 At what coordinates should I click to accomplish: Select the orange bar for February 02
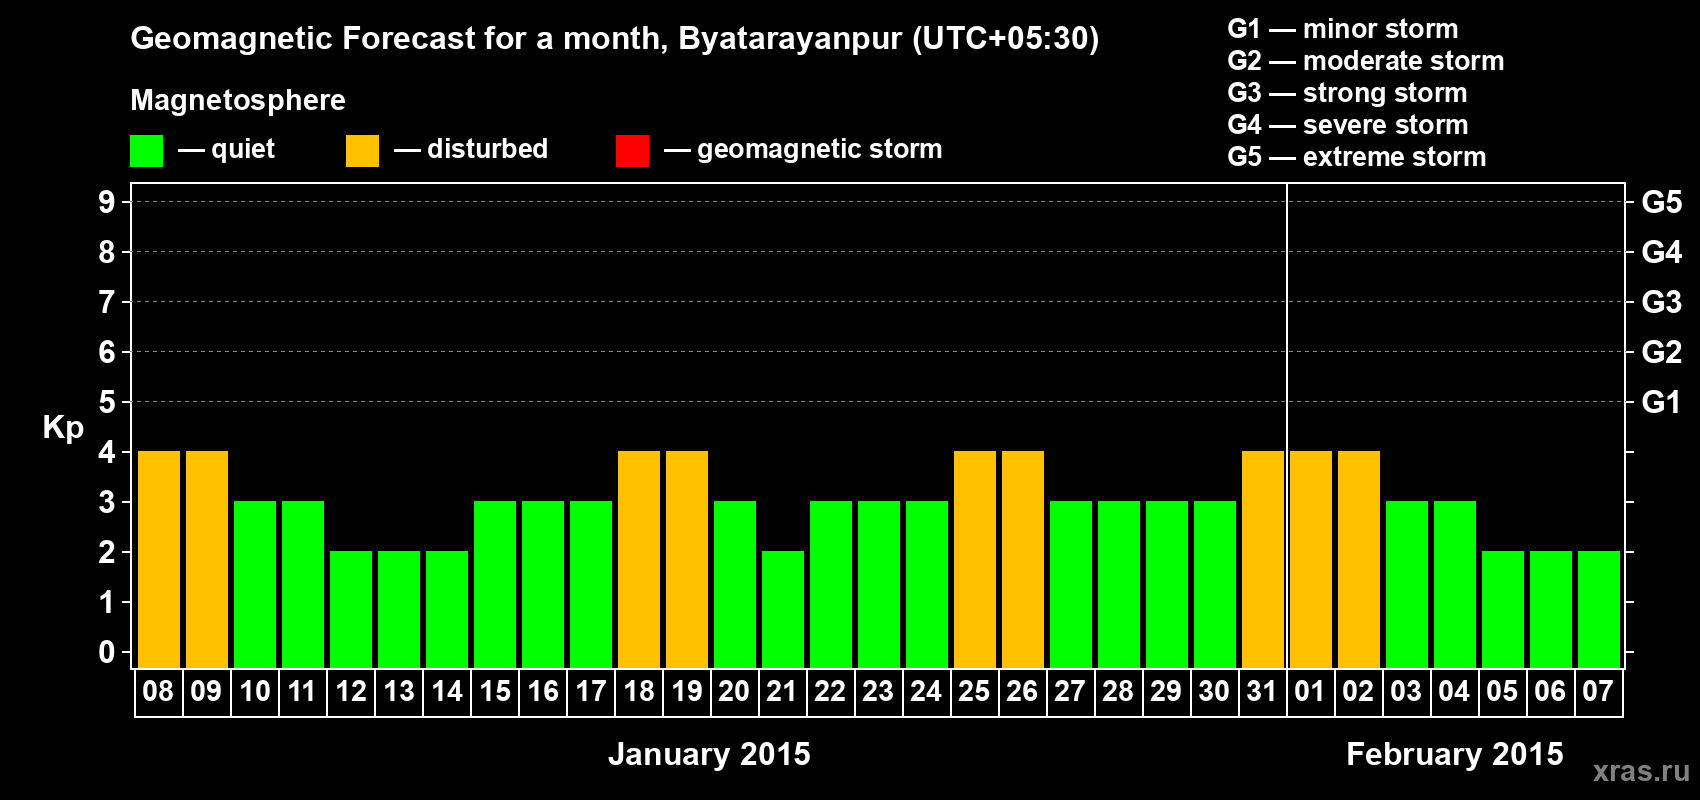pos(1359,559)
